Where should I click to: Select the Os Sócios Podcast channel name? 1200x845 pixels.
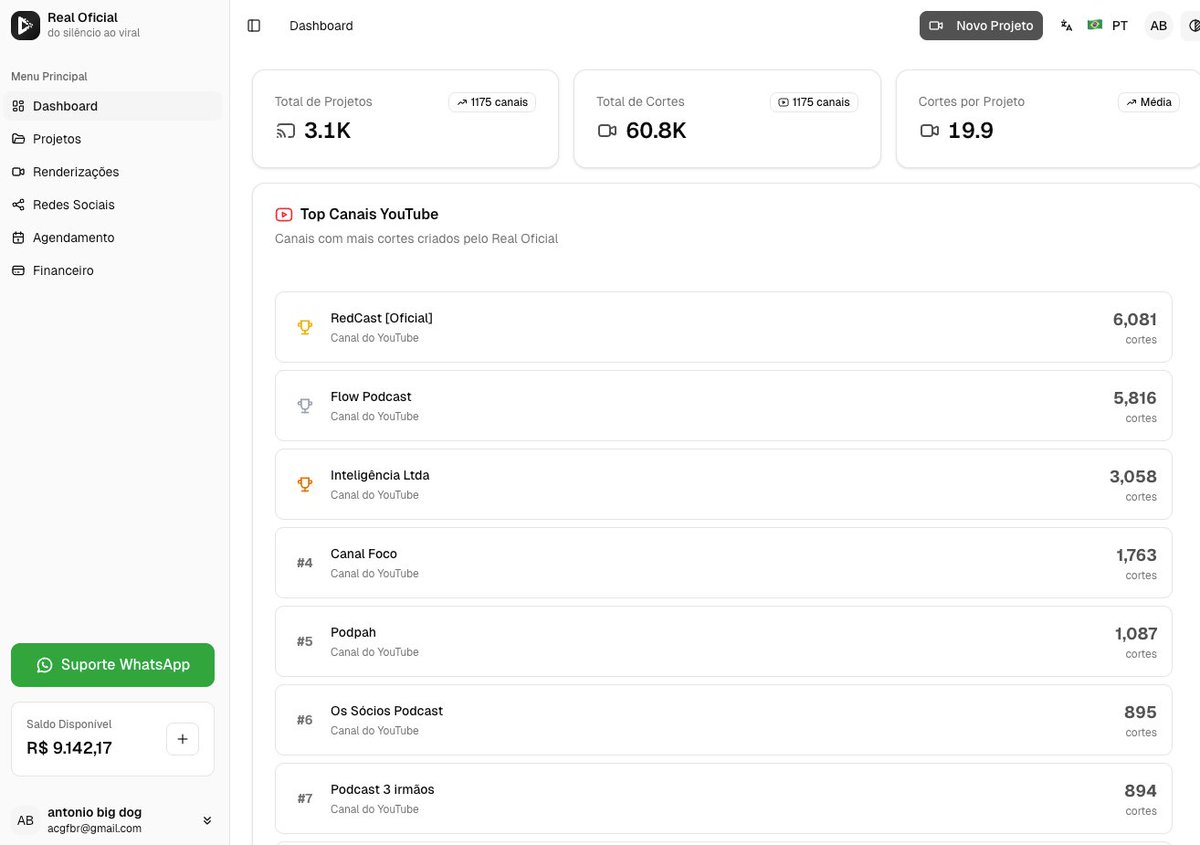click(x=387, y=711)
